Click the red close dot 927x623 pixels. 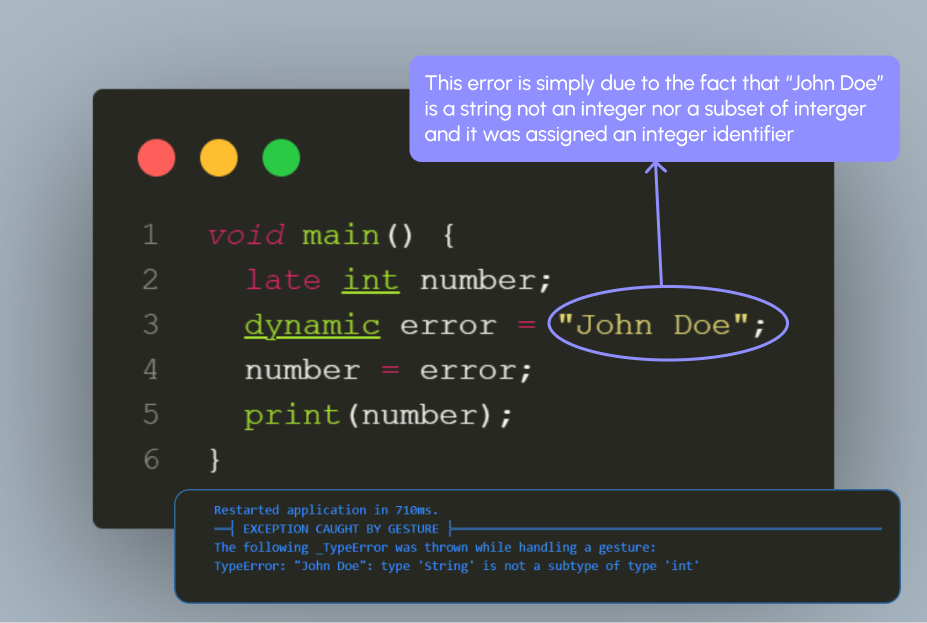[x=157, y=158]
